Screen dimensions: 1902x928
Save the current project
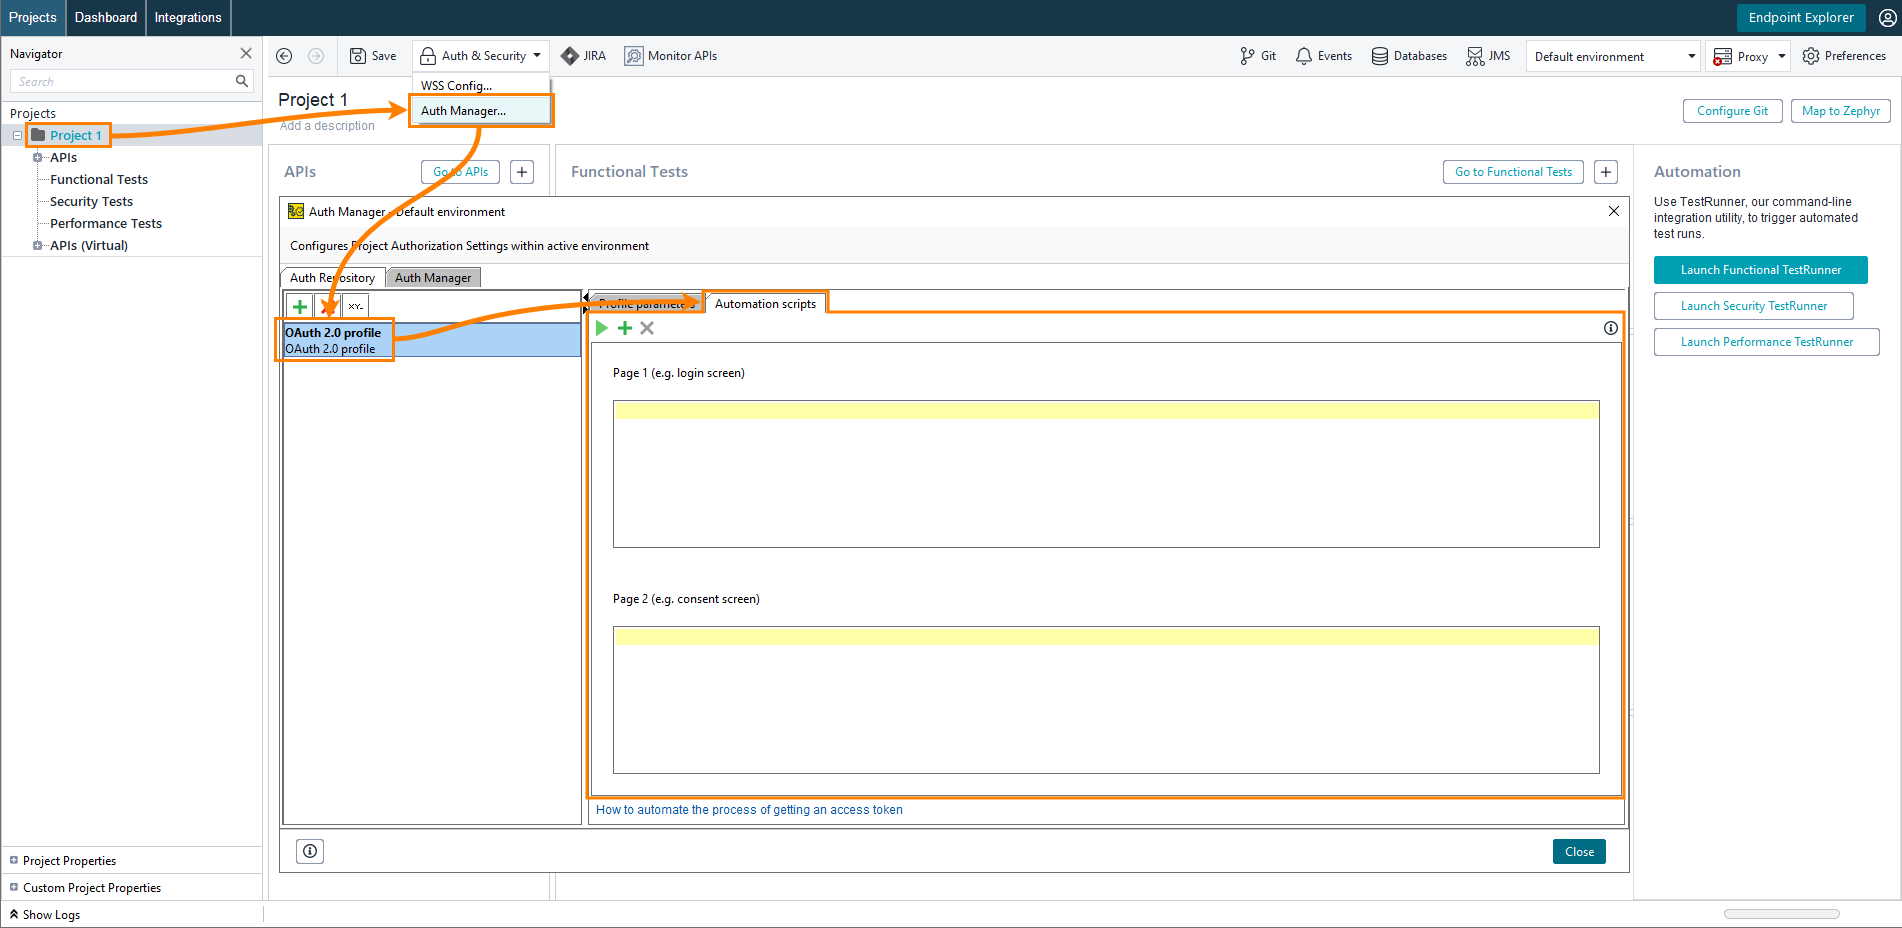click(373, 56)
